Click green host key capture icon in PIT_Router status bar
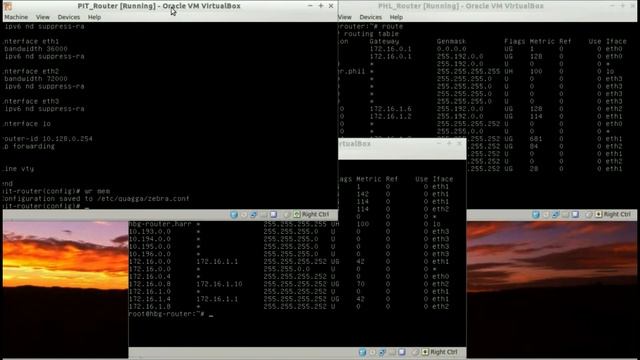 tap(297, 214)
